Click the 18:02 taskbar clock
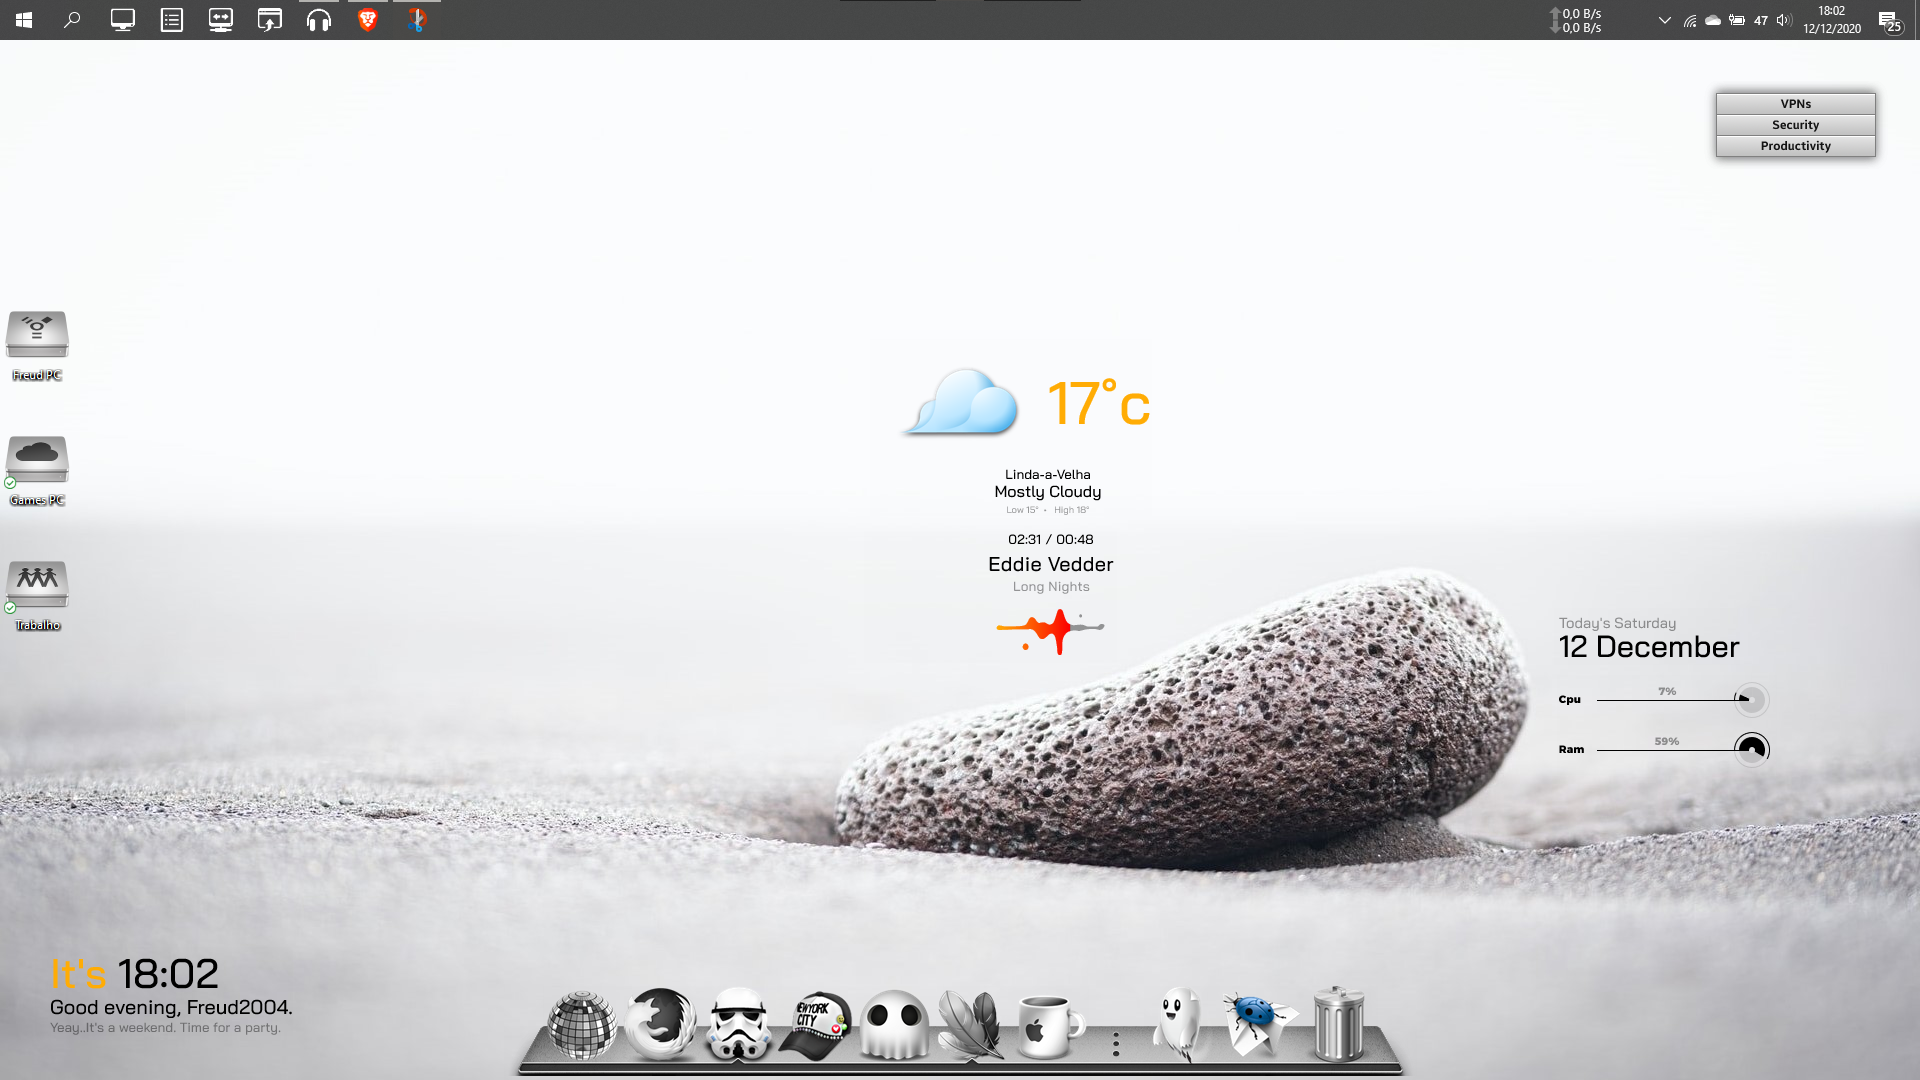Viewport: 1920px width, 1080px height. tap(1831, 20)
